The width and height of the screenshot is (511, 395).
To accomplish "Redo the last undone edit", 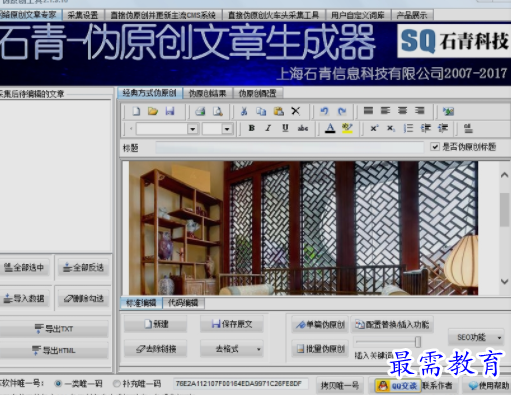I will point(342,111).
